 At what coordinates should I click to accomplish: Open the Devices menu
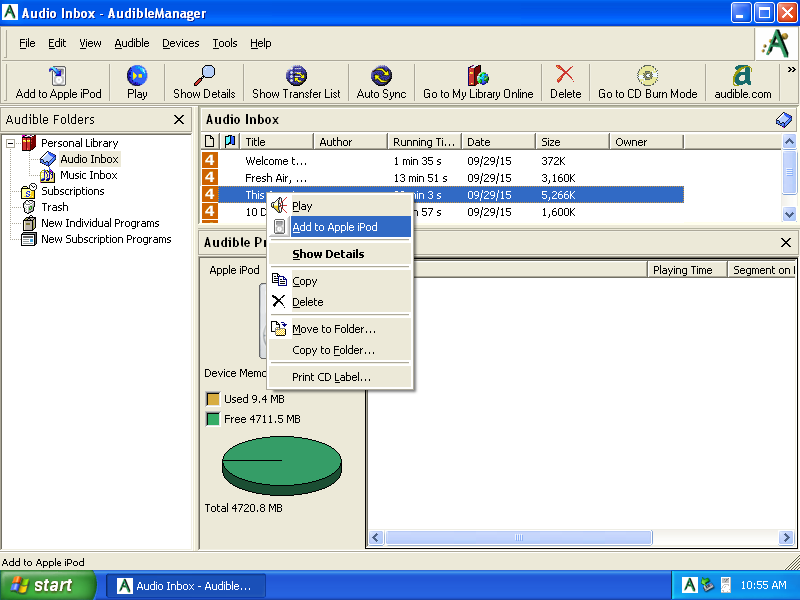(181, 43)
